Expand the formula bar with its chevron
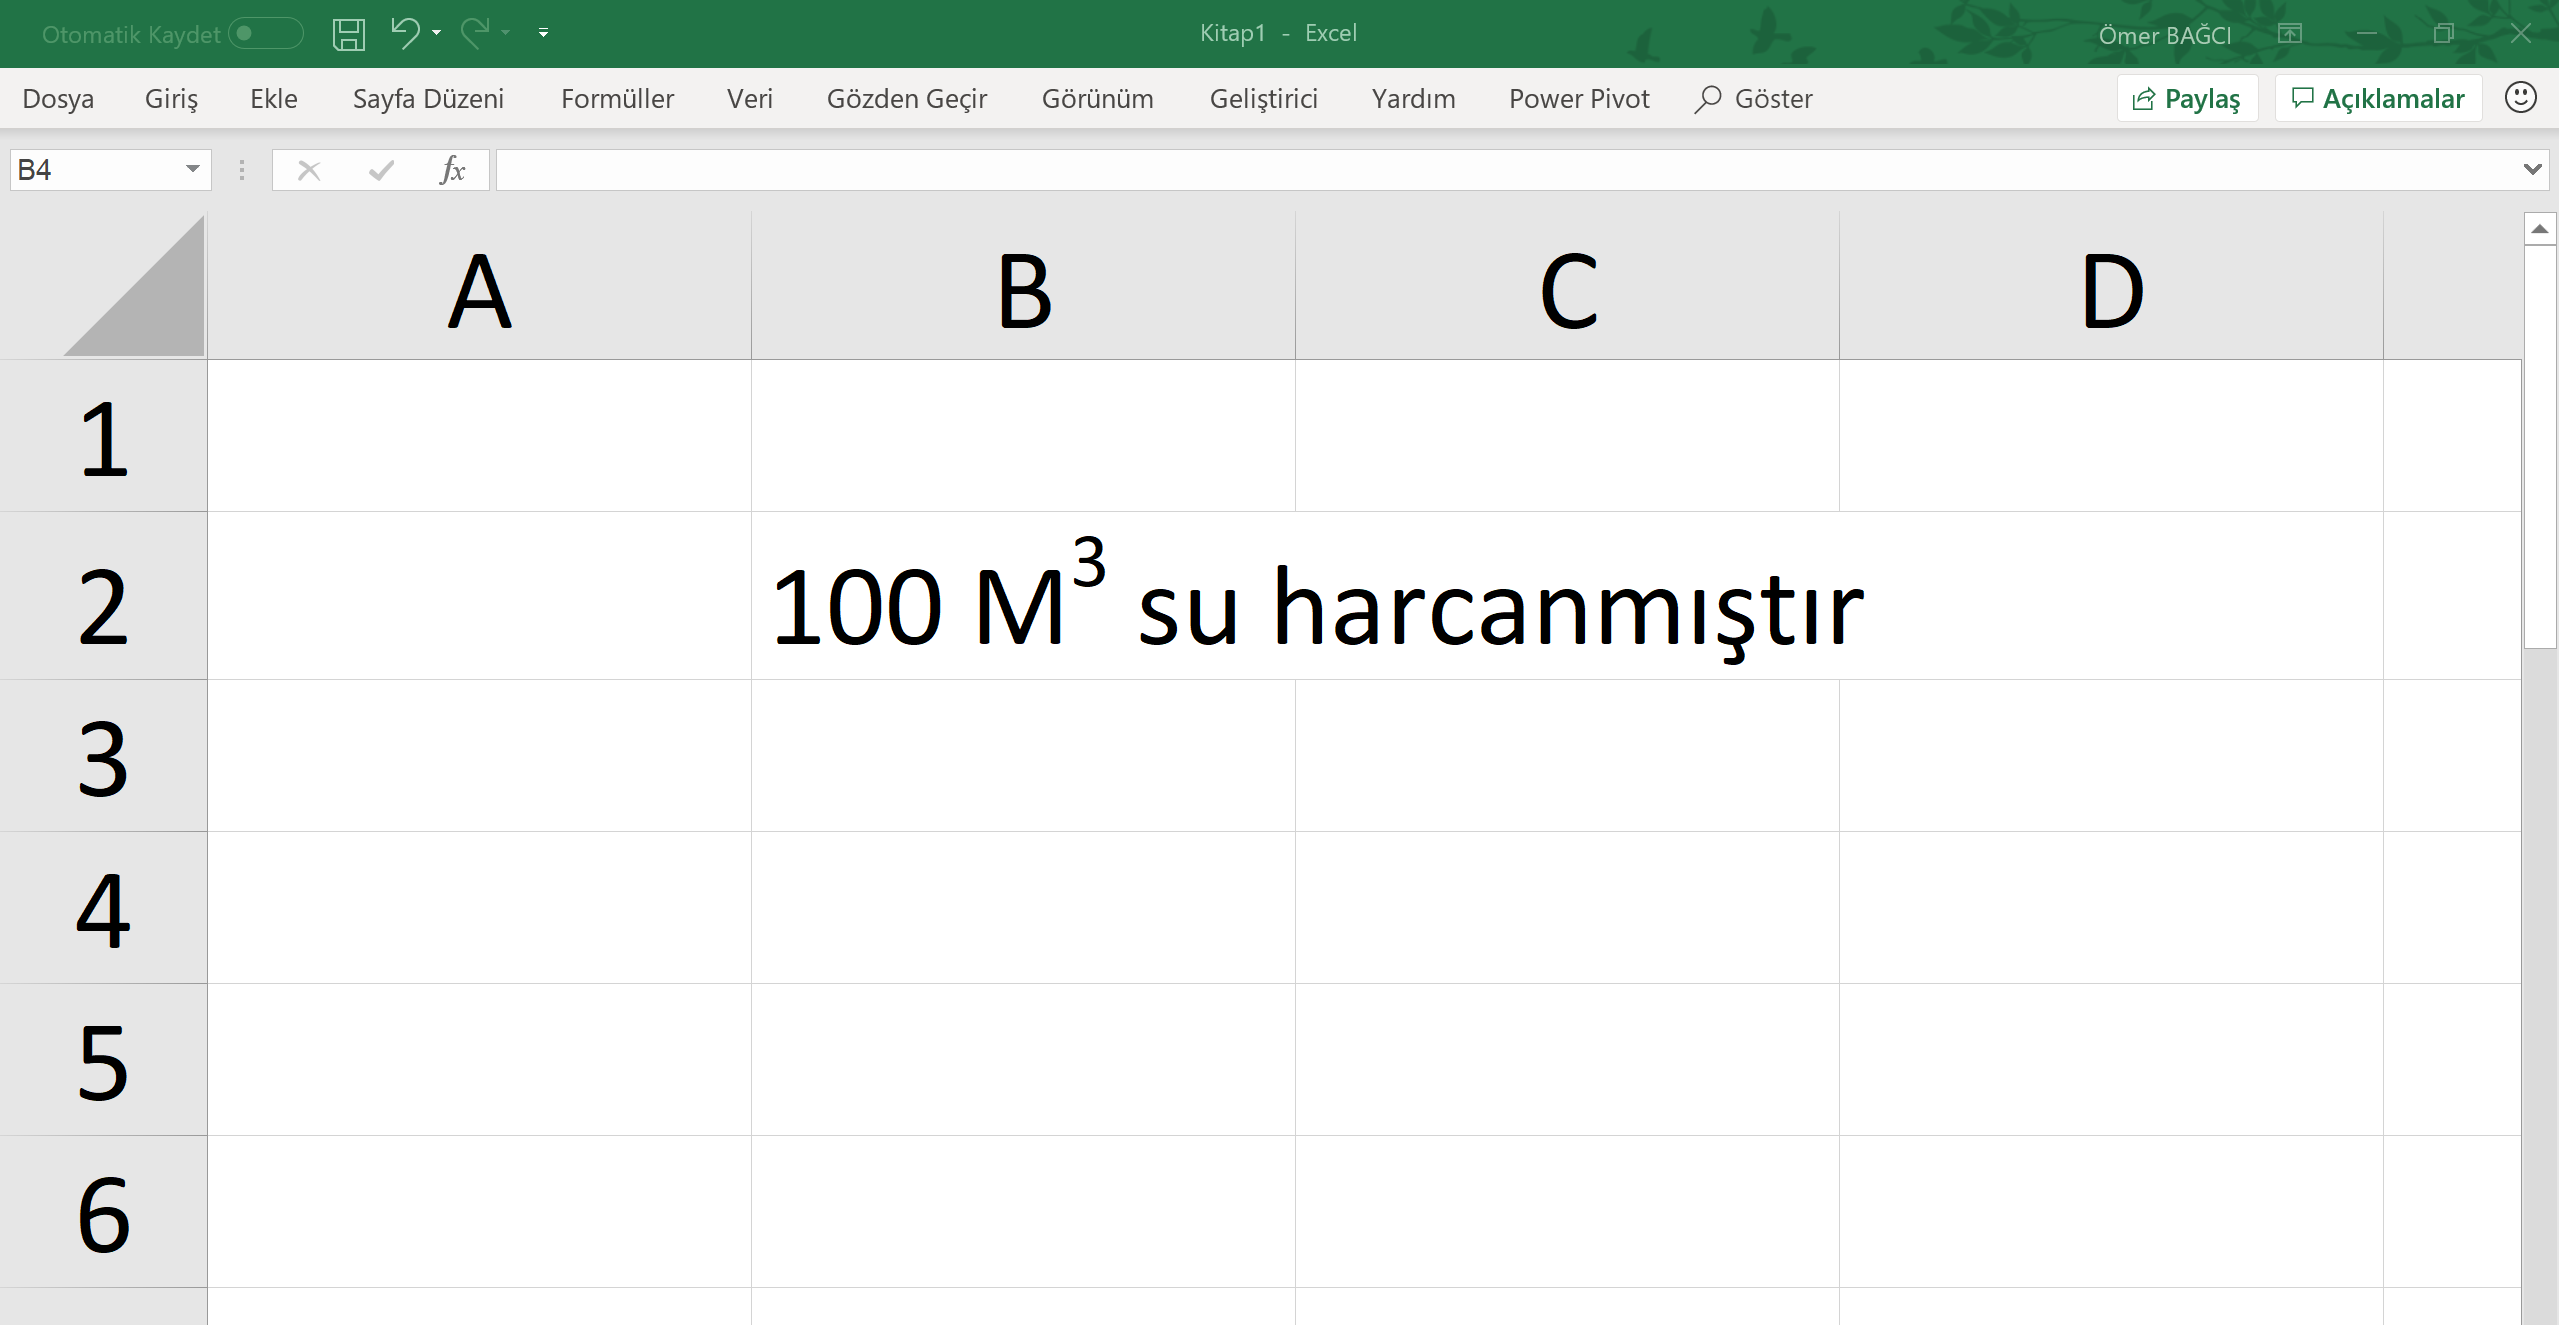The height and width of the screenshot is (1325, 2559). (2533, 169)
